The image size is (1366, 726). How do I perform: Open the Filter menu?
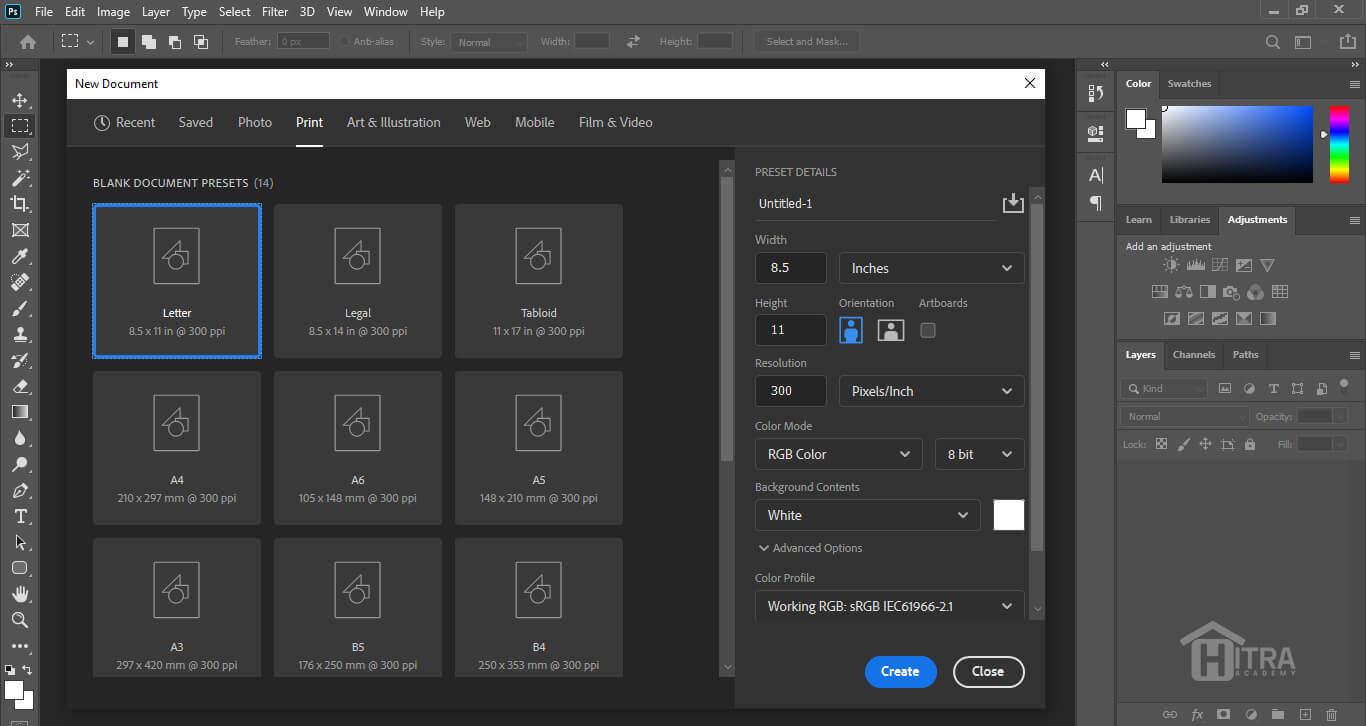tap(275, 12)
